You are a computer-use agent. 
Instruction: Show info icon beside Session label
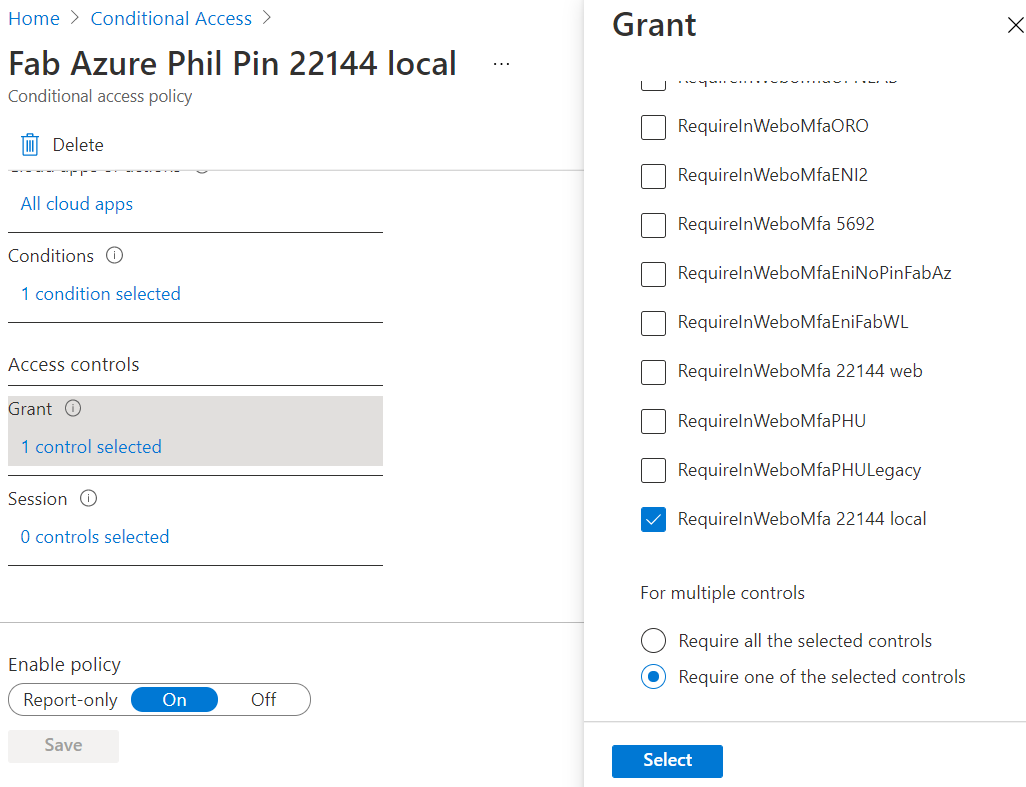(x=88, y=499)
